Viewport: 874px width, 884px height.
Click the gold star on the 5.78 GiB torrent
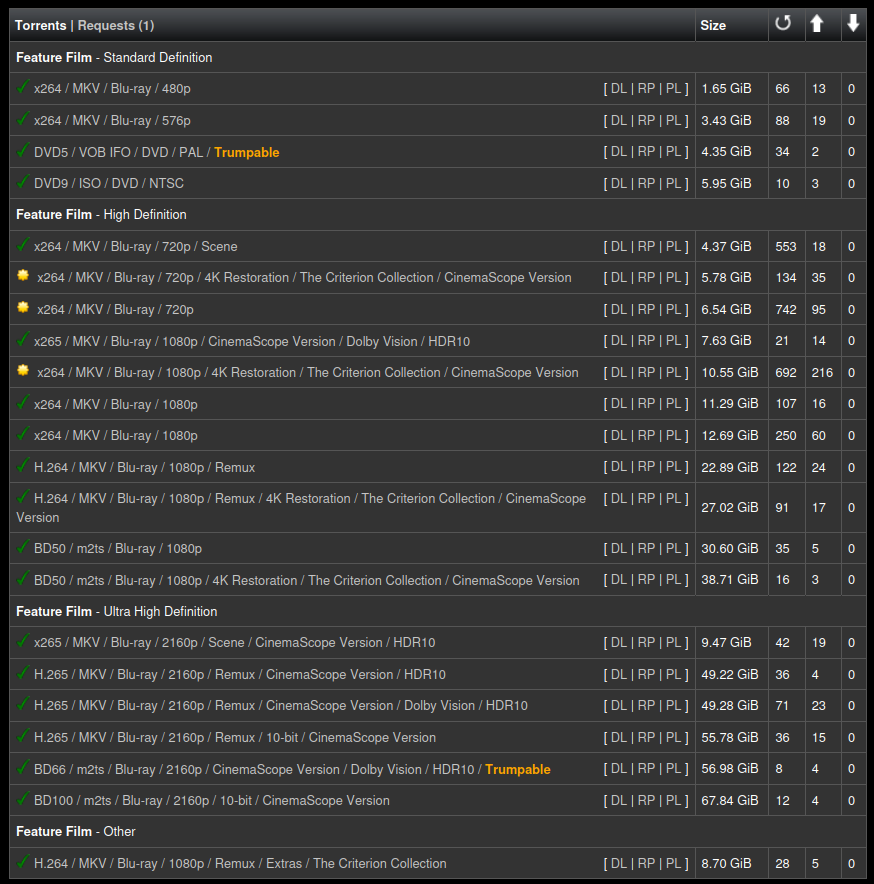point(23,275)
